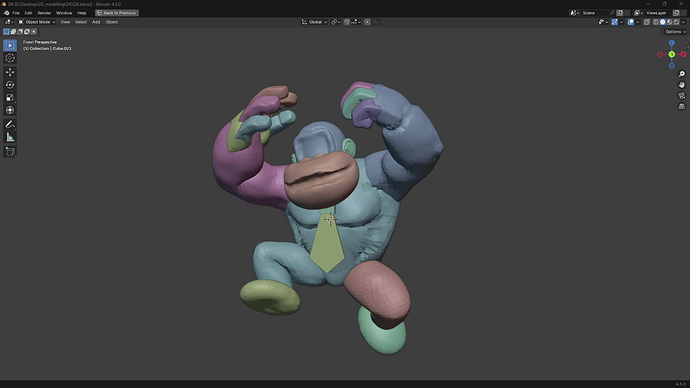Click the red X axis gizmo circle
690x388 pixels.
click(x=683, y=54)
